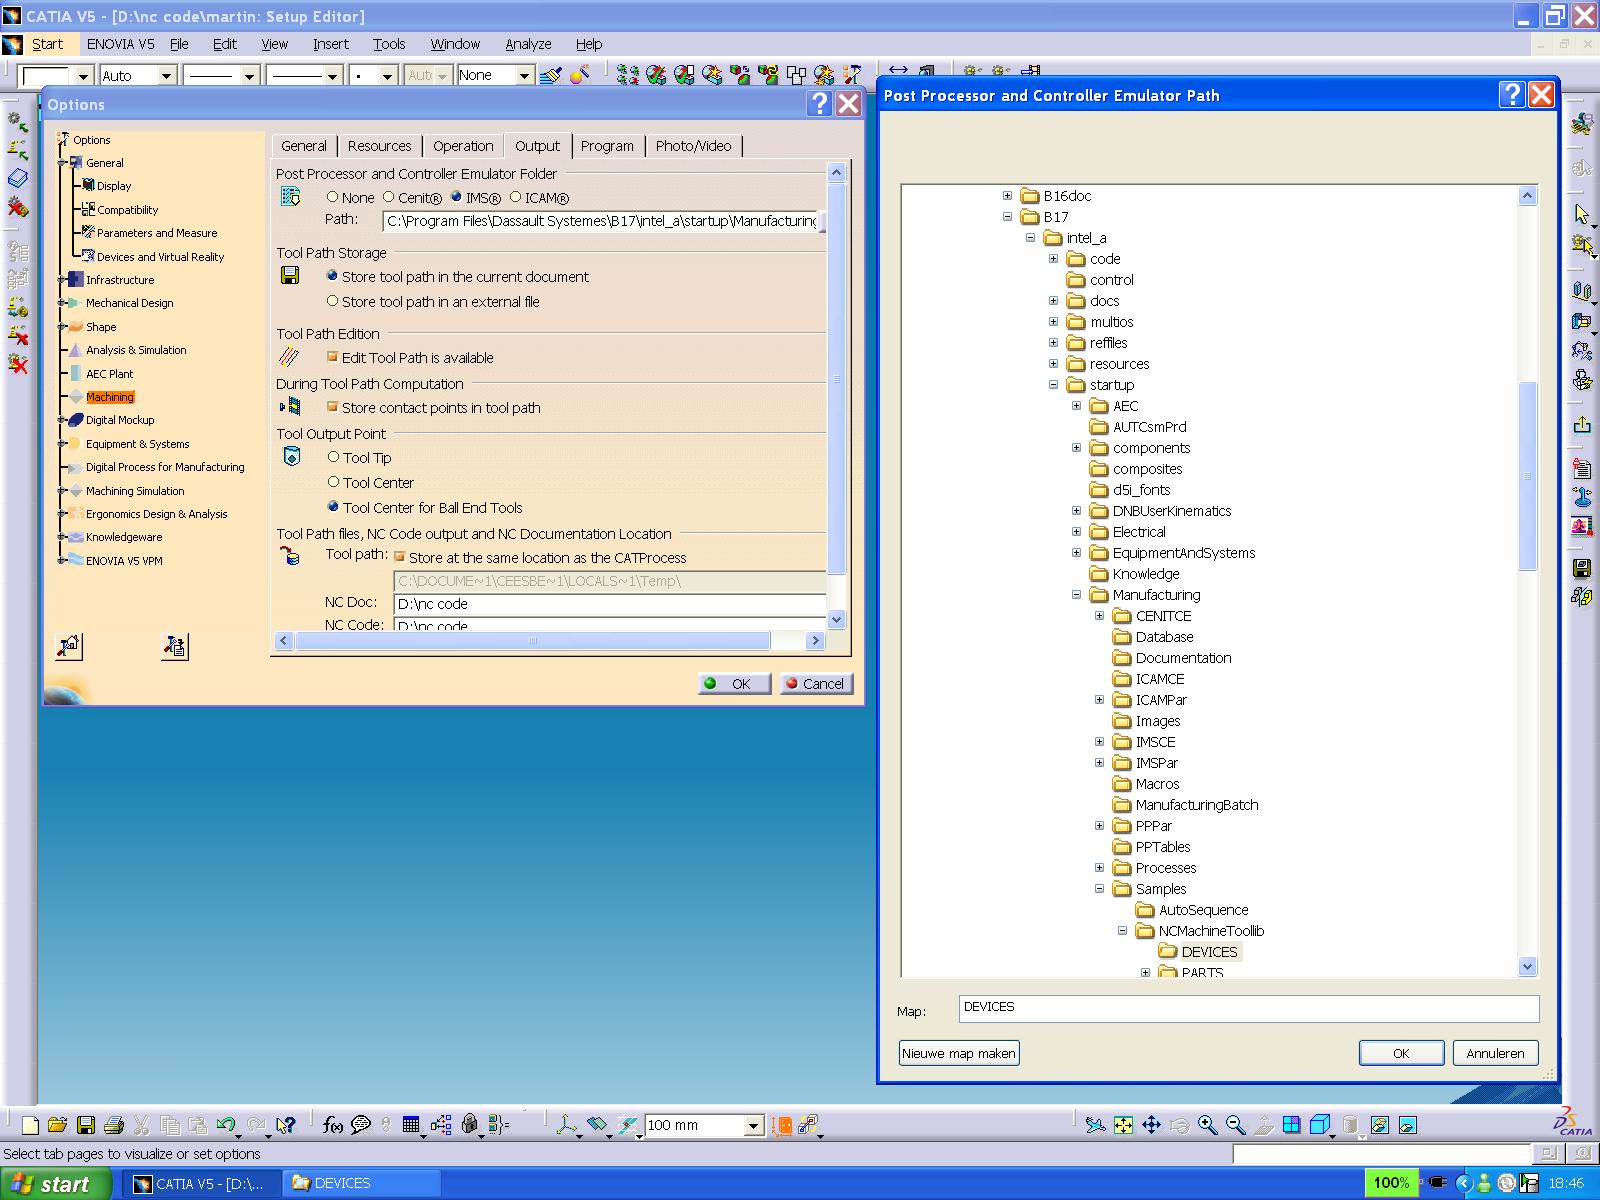1600x1200 pixels.
Task: Click the Painter brush graphic properties icon
Action: pyautogui.click(x=549, y=75)
